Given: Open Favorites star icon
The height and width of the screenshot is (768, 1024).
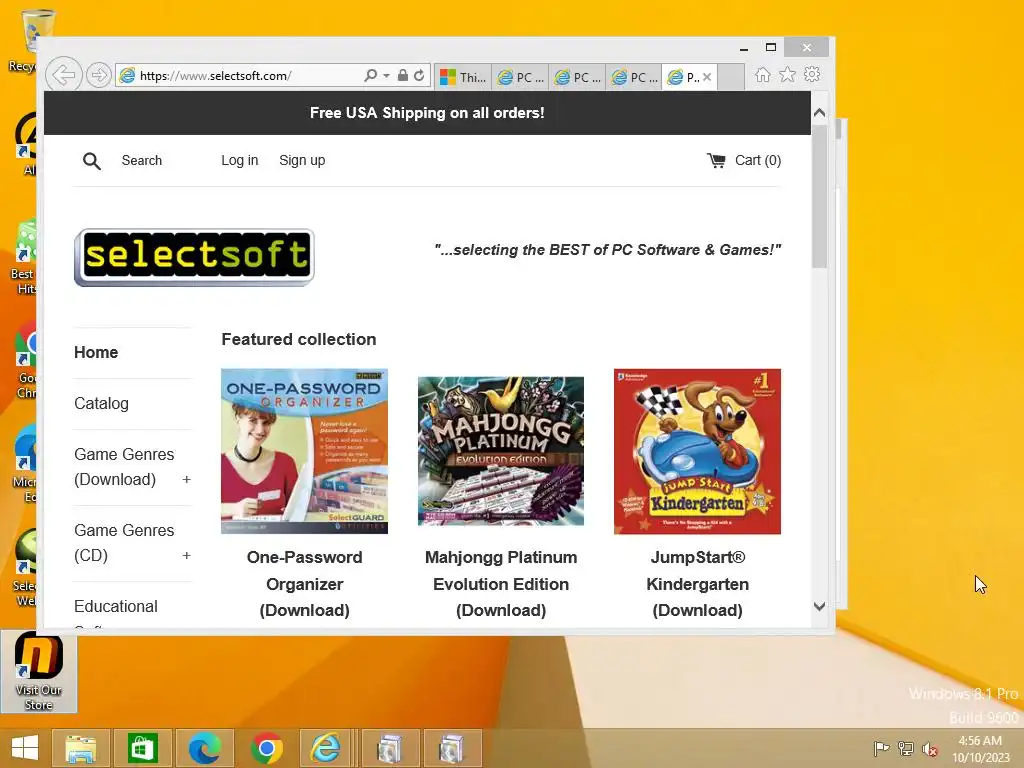Looking at the screenshot, I should pyautogui.click(x=788, y=74).
